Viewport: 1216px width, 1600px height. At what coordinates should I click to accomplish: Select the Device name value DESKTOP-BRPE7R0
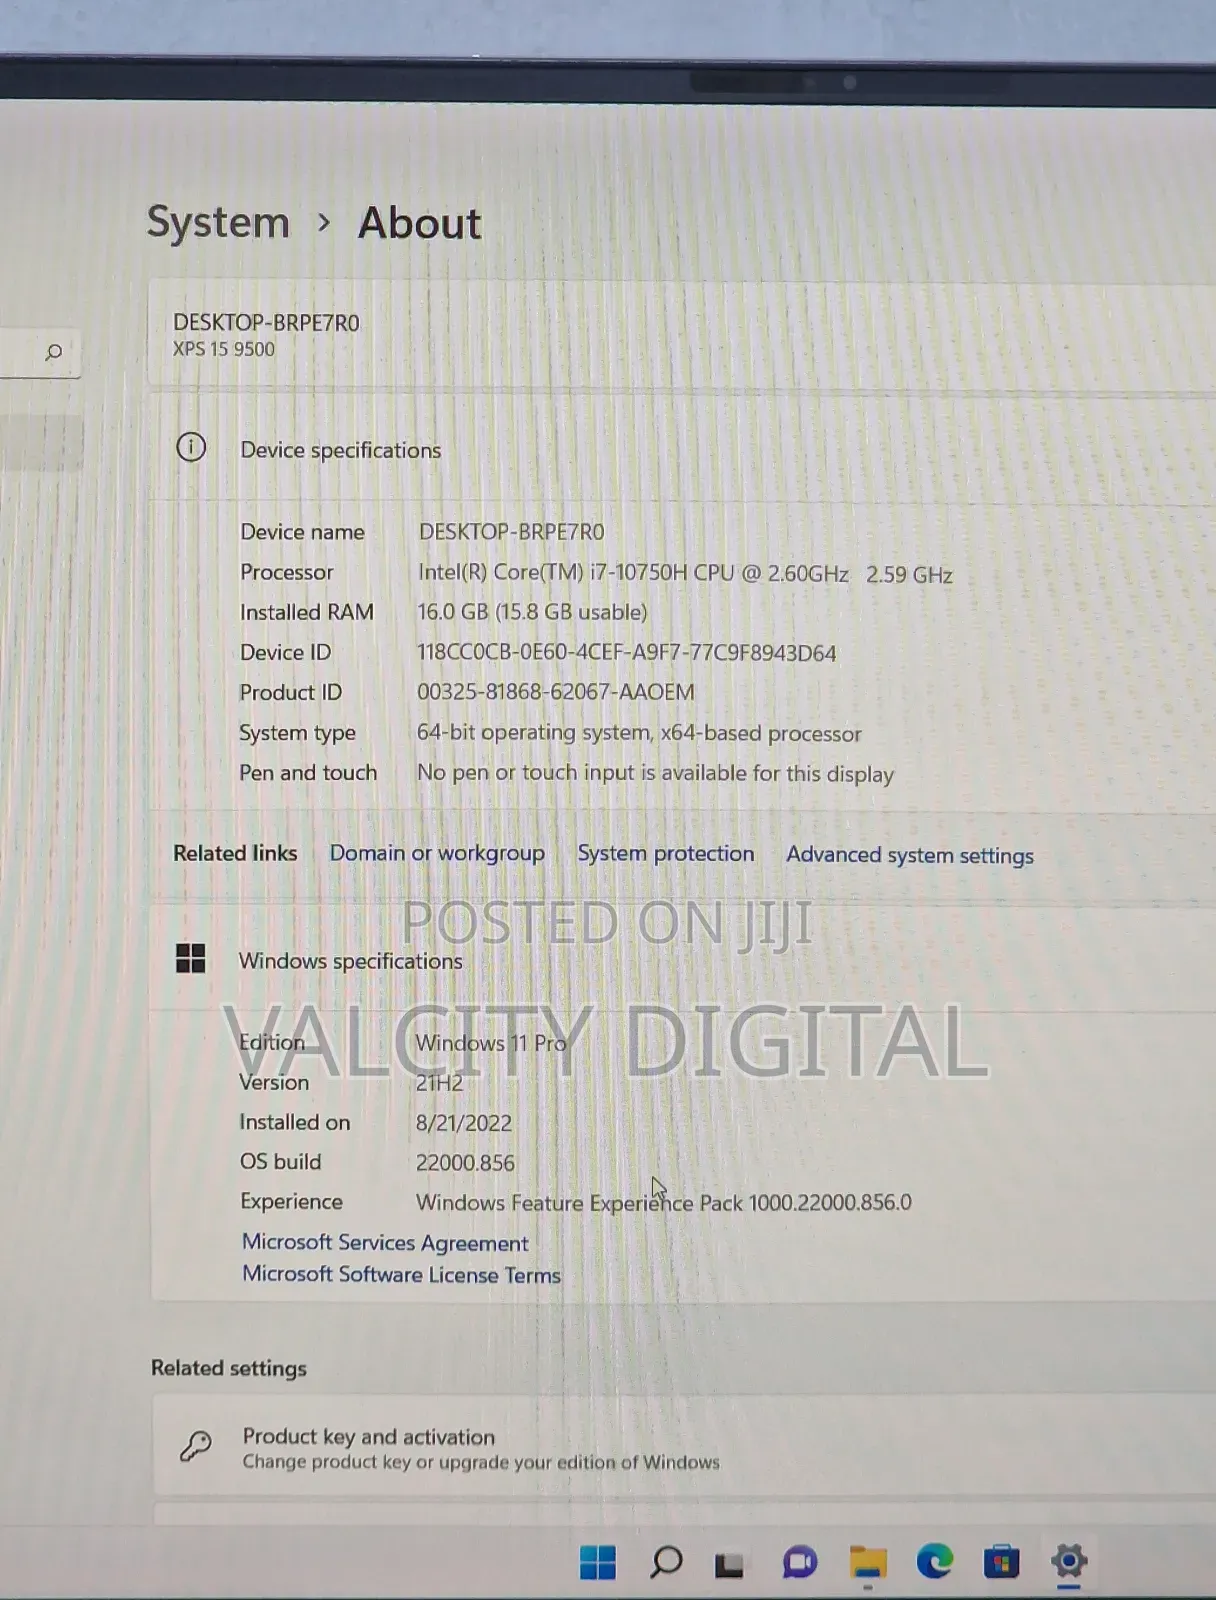pos(512,532)
